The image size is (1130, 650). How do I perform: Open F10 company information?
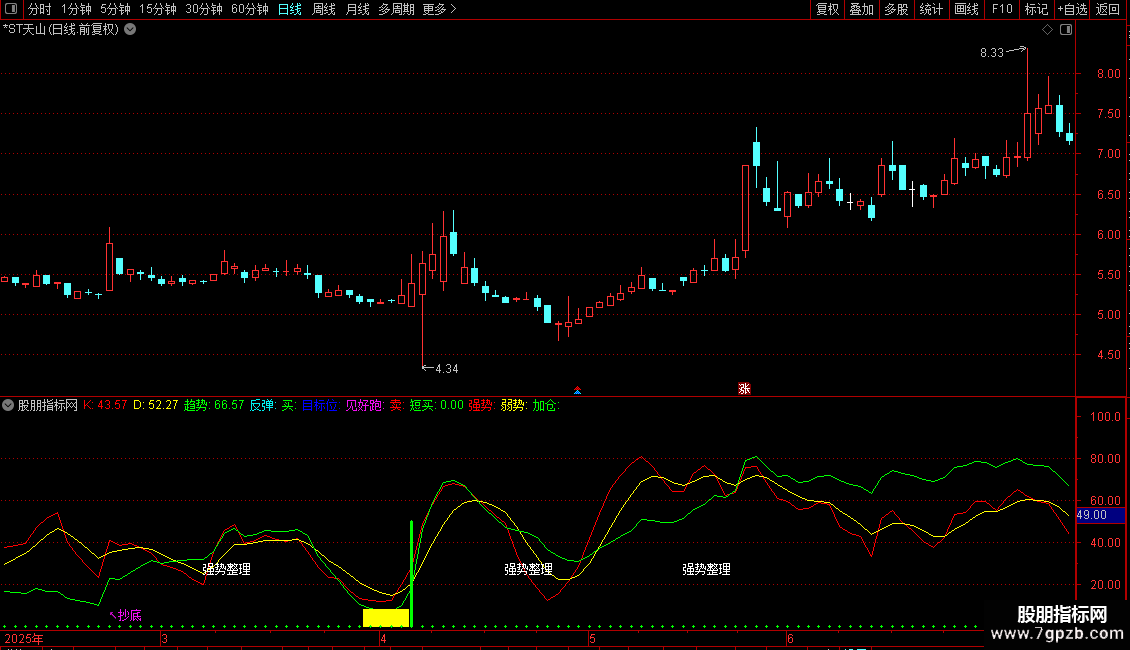click(x=1002, y=9)
